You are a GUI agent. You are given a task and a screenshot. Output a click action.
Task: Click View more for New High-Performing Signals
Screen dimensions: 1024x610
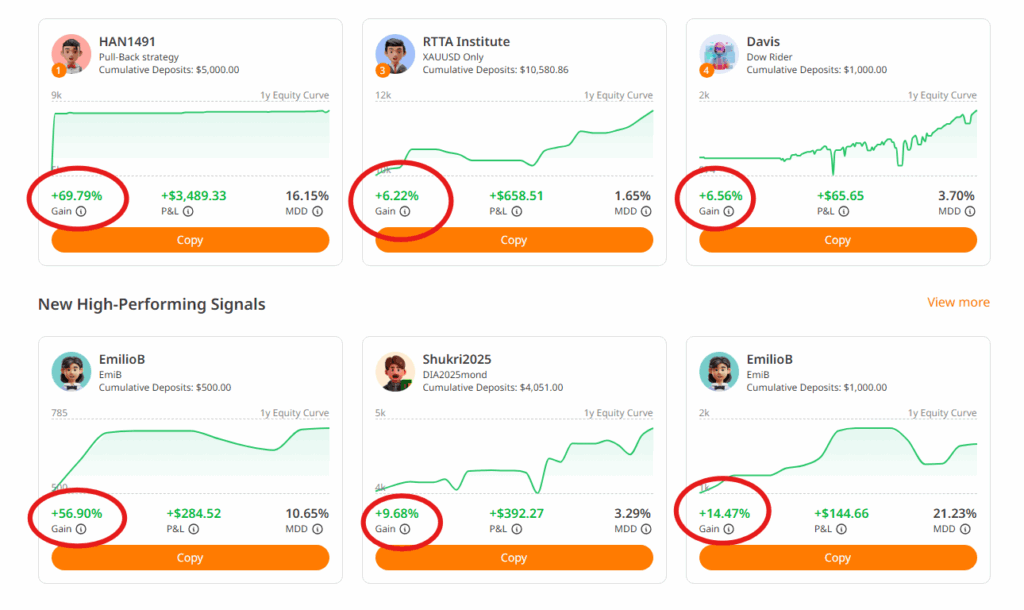click(958, 302)
